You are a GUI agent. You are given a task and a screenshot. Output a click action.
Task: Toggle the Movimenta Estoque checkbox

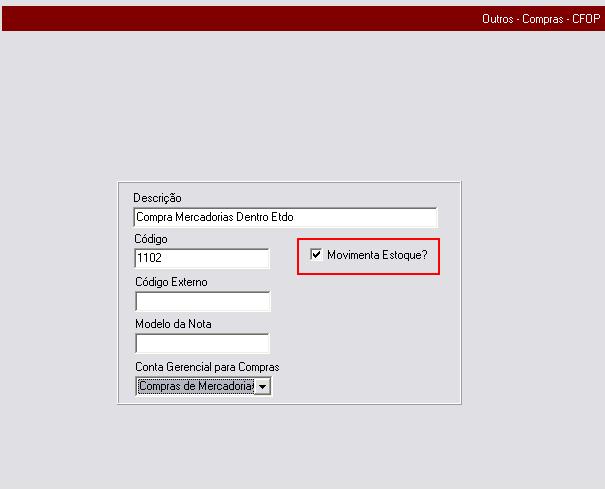(x=316, y=255)
